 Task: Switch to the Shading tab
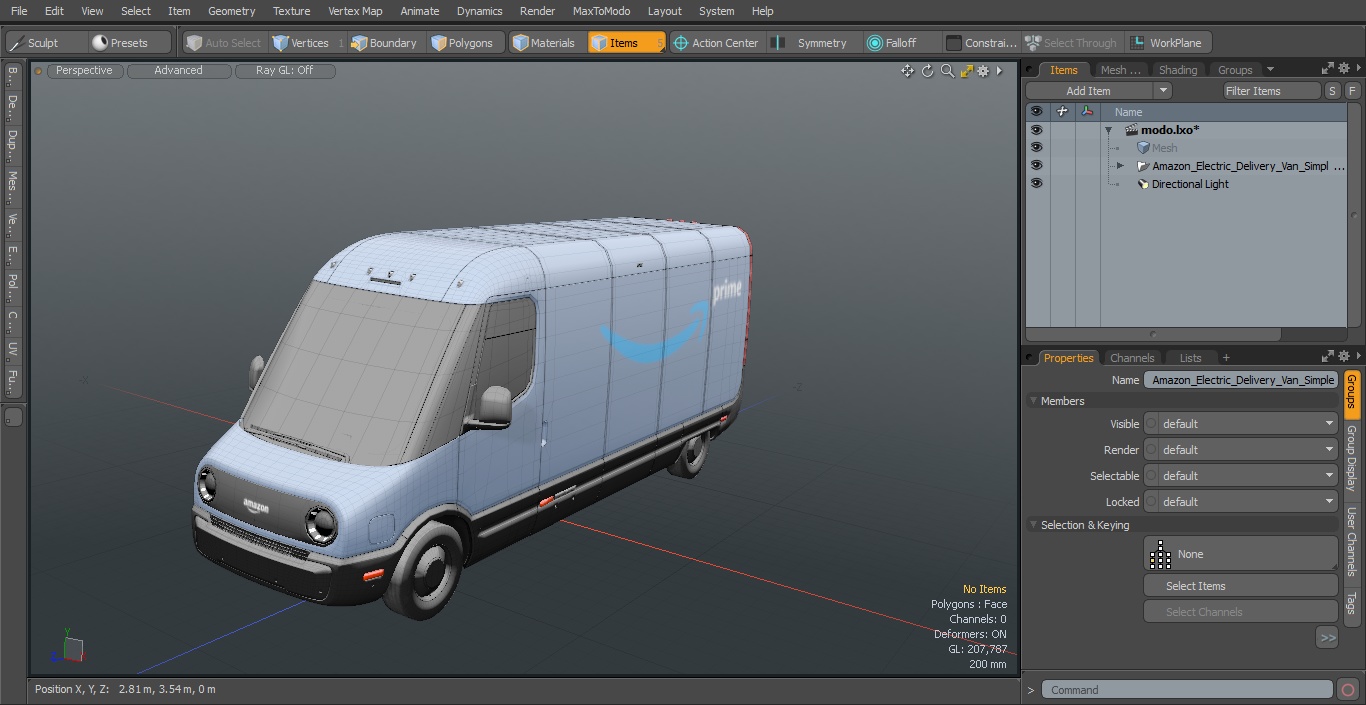coord(1178,70)
